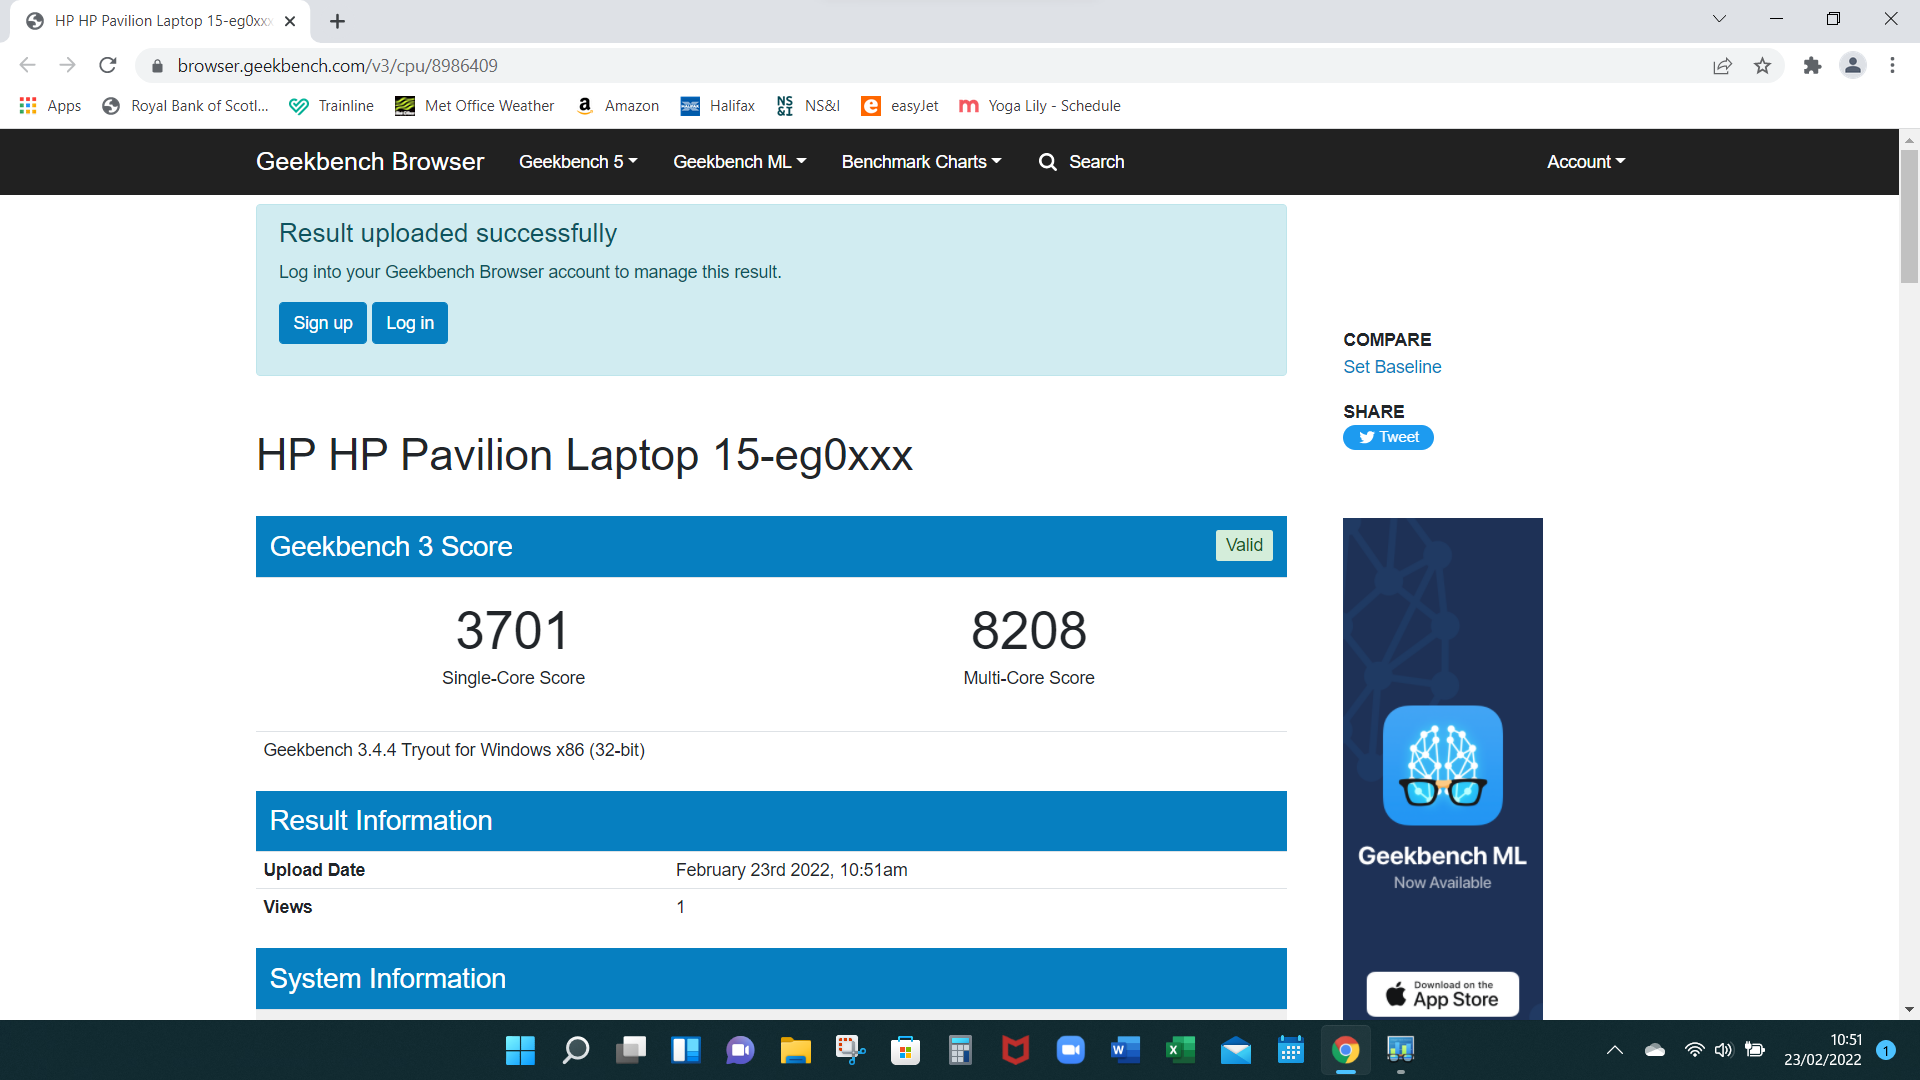
Task: Open File Explorer from the taskbar
Action: click(796, 1050)
